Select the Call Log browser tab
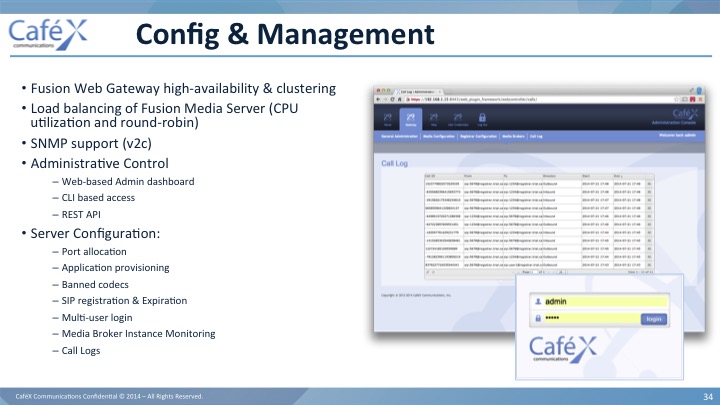720x405 pixels. coord(419,92)
